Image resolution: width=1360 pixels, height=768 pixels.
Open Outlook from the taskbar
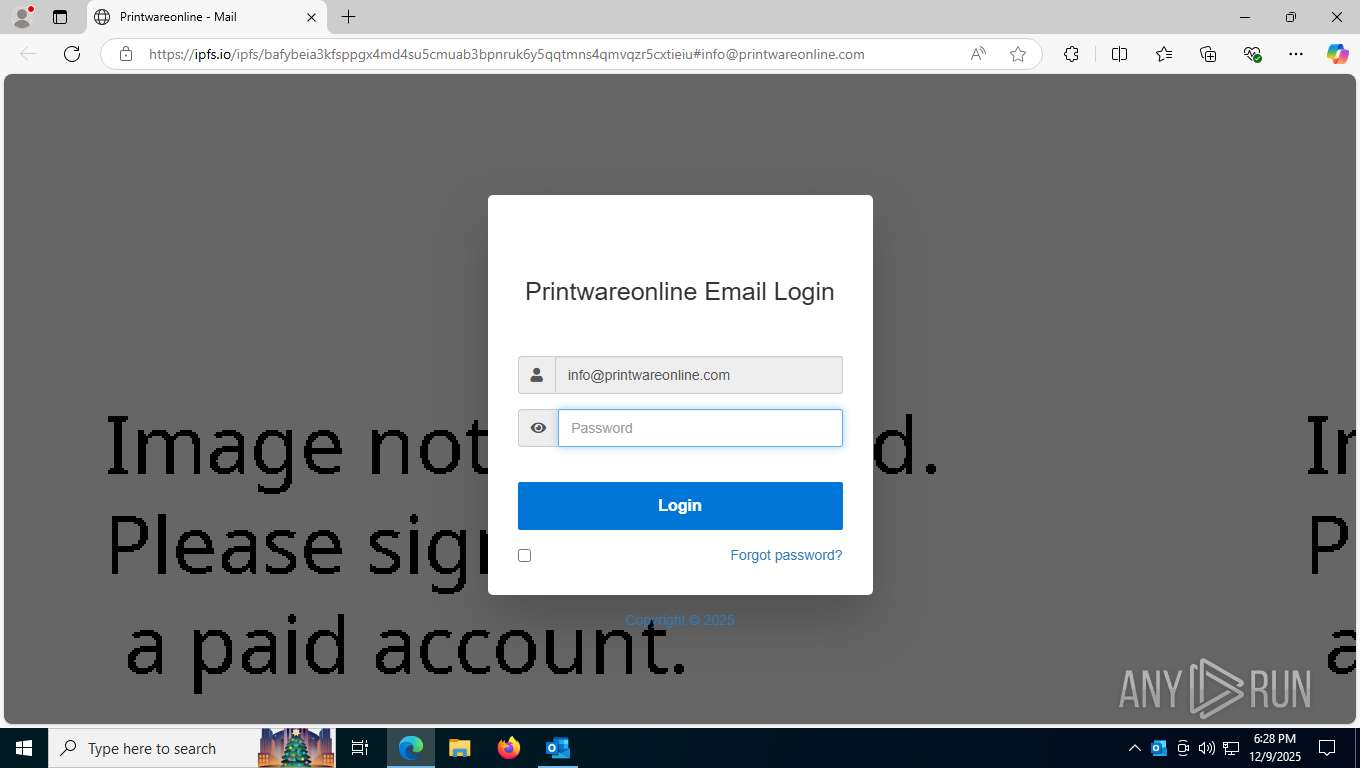point(557,748)
